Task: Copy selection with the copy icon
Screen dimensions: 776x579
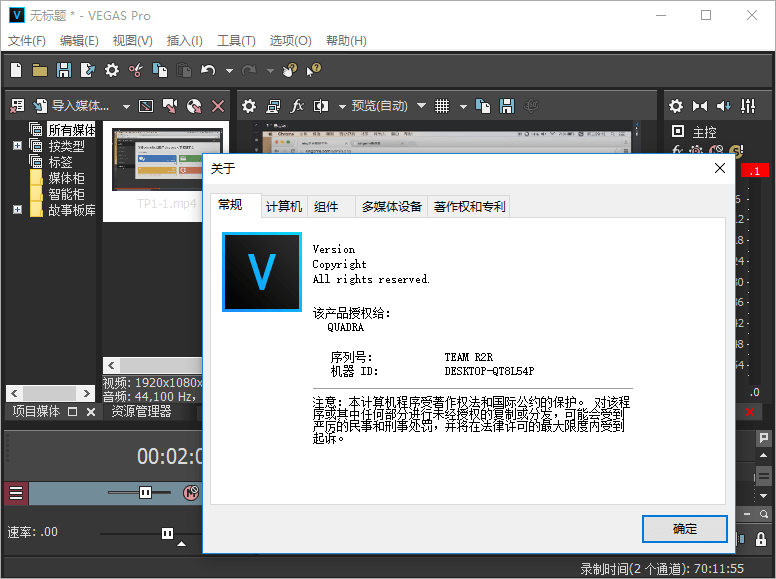Action: [160, 70]
